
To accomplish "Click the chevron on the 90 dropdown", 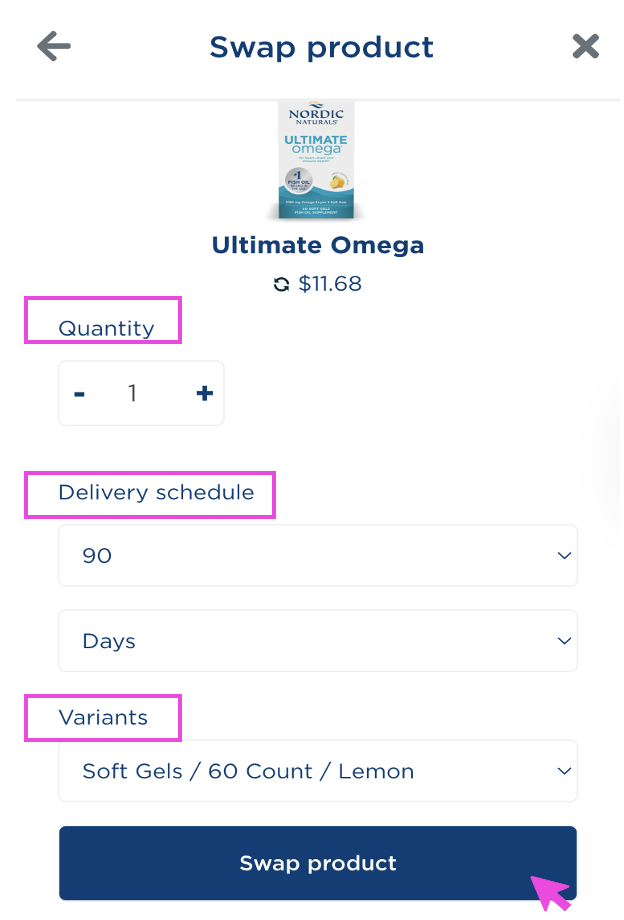I will coord(564,556).
